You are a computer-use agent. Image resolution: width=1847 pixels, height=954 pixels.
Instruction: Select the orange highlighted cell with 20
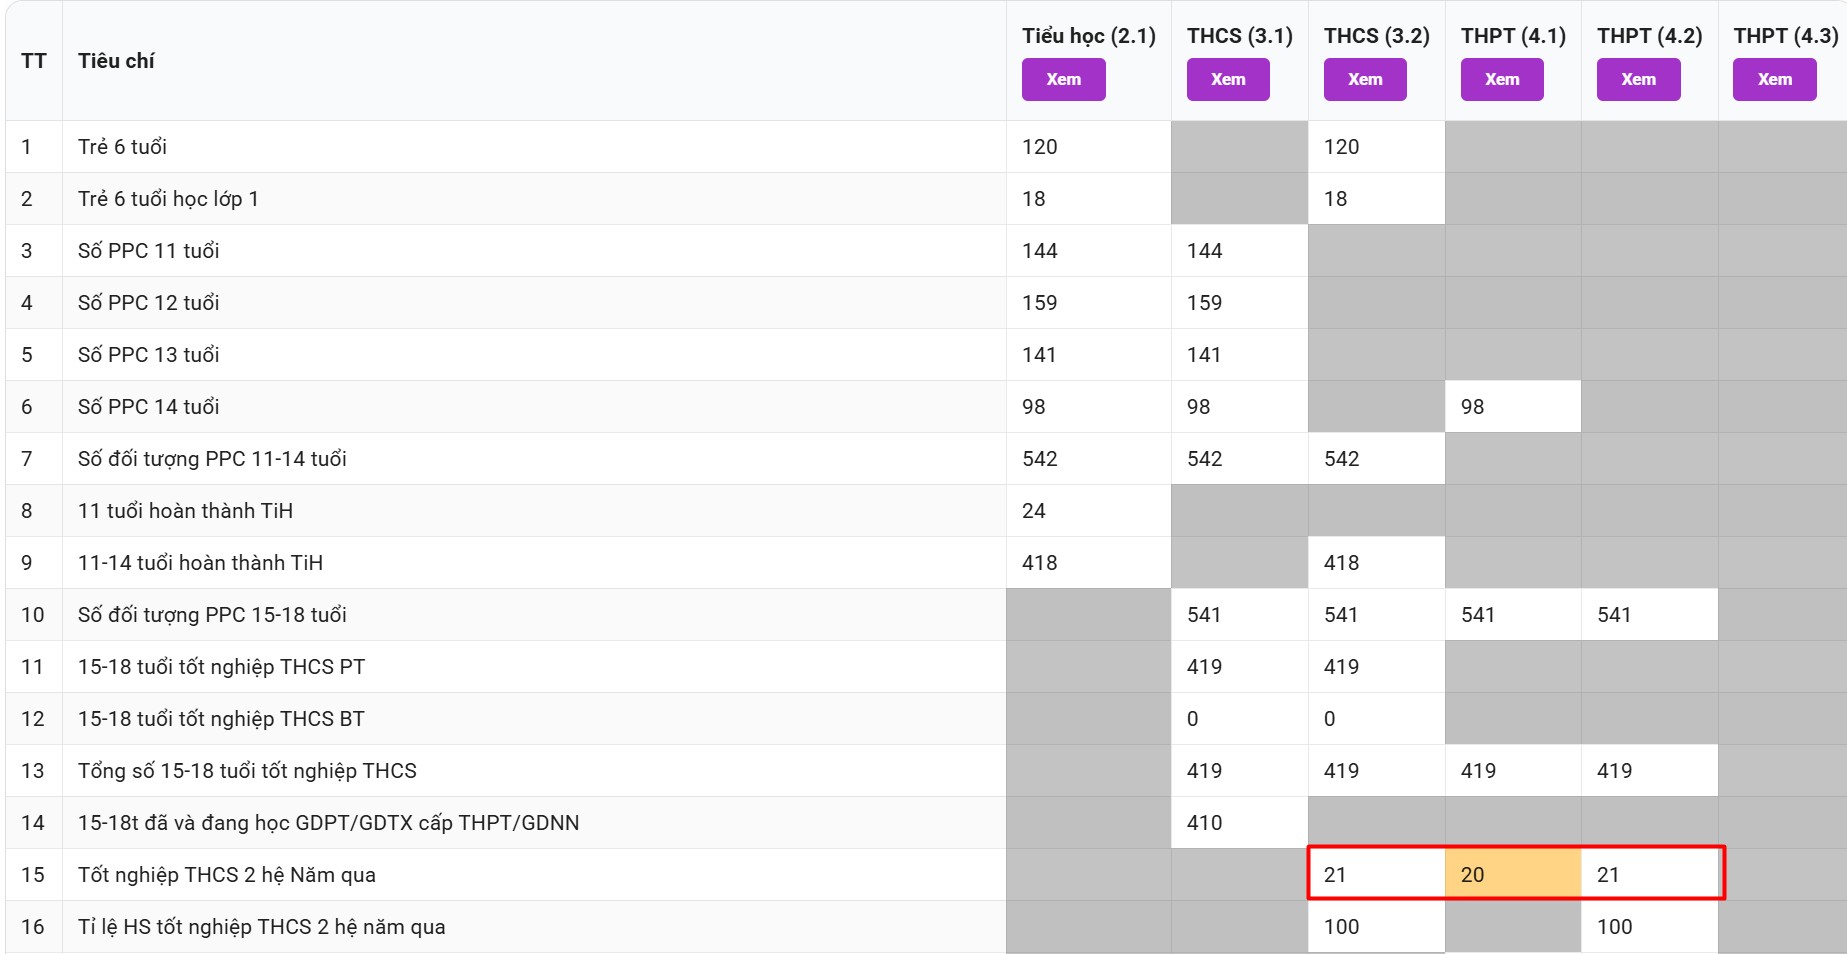click(x=1512, y=875)
